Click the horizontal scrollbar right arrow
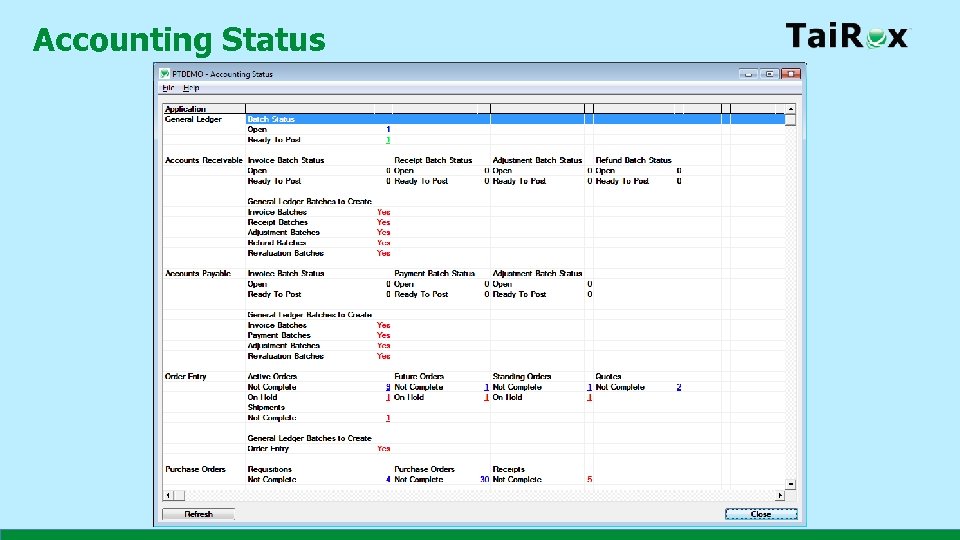Image resolution: width=960 pixels, height=540 pixels. tap(779, 495)
